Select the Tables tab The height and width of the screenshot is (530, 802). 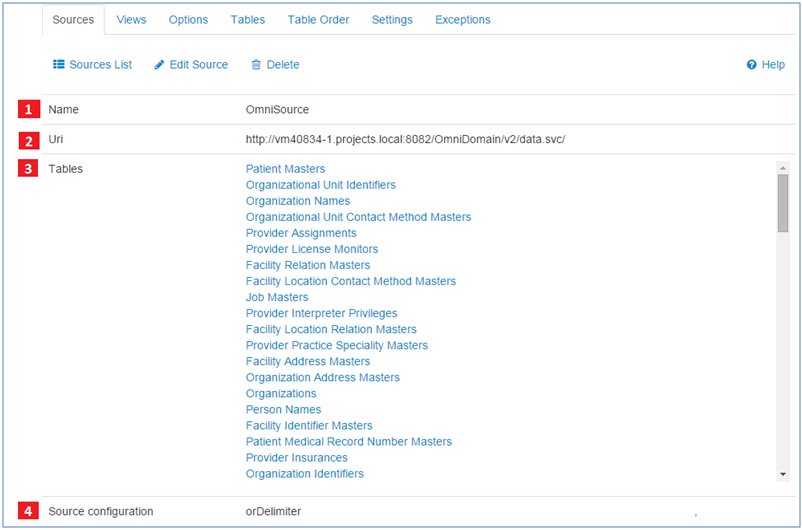(248, 20)
